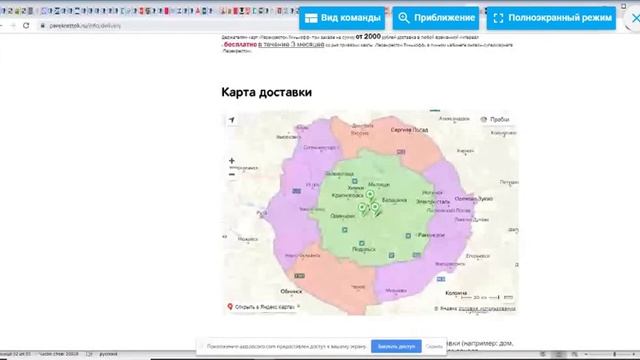Click the Яндекс terms of use link
Screen dimensions: 640x360
(x=487, y=309)
